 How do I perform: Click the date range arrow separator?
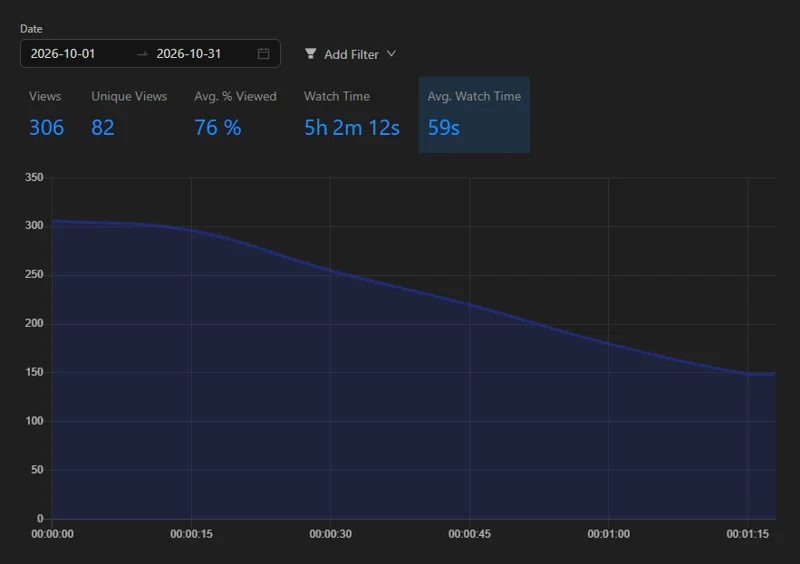coord(142,54)
